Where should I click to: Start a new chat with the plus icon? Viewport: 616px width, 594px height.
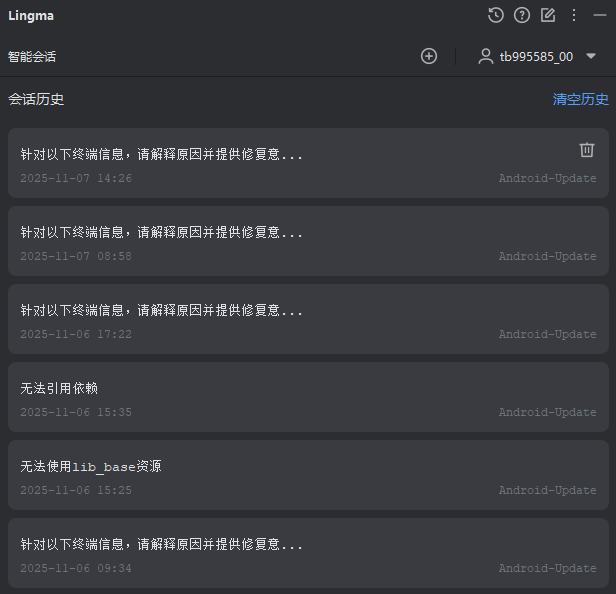(x=429, y=56)
